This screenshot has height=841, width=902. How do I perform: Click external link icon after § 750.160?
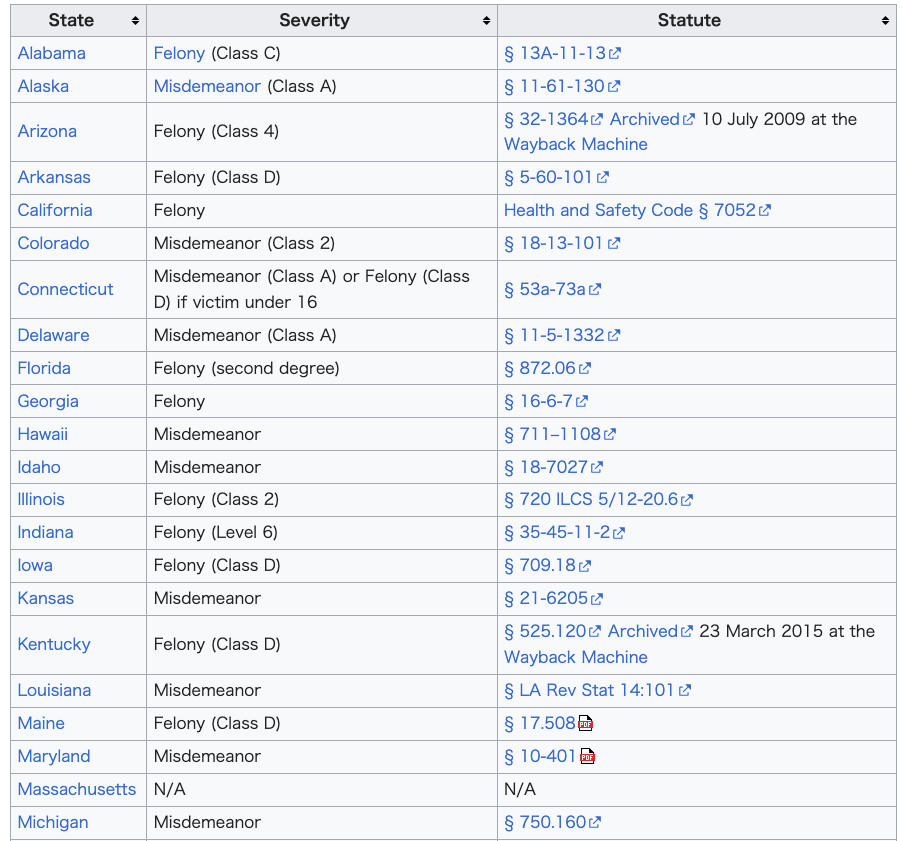(x=595, y=823)
